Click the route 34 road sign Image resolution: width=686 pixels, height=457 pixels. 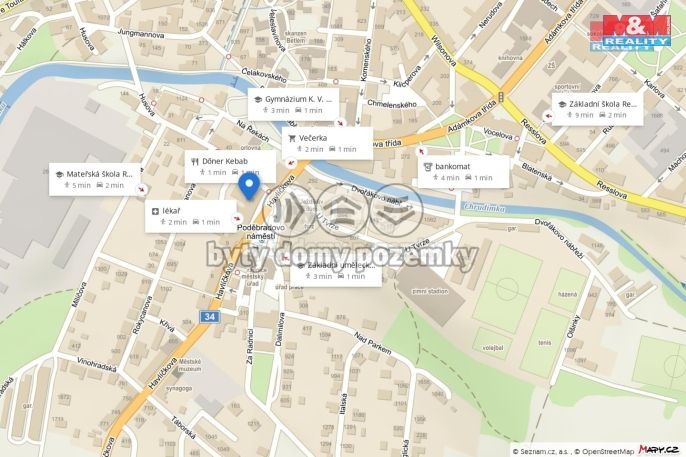[x=210, y=317]
